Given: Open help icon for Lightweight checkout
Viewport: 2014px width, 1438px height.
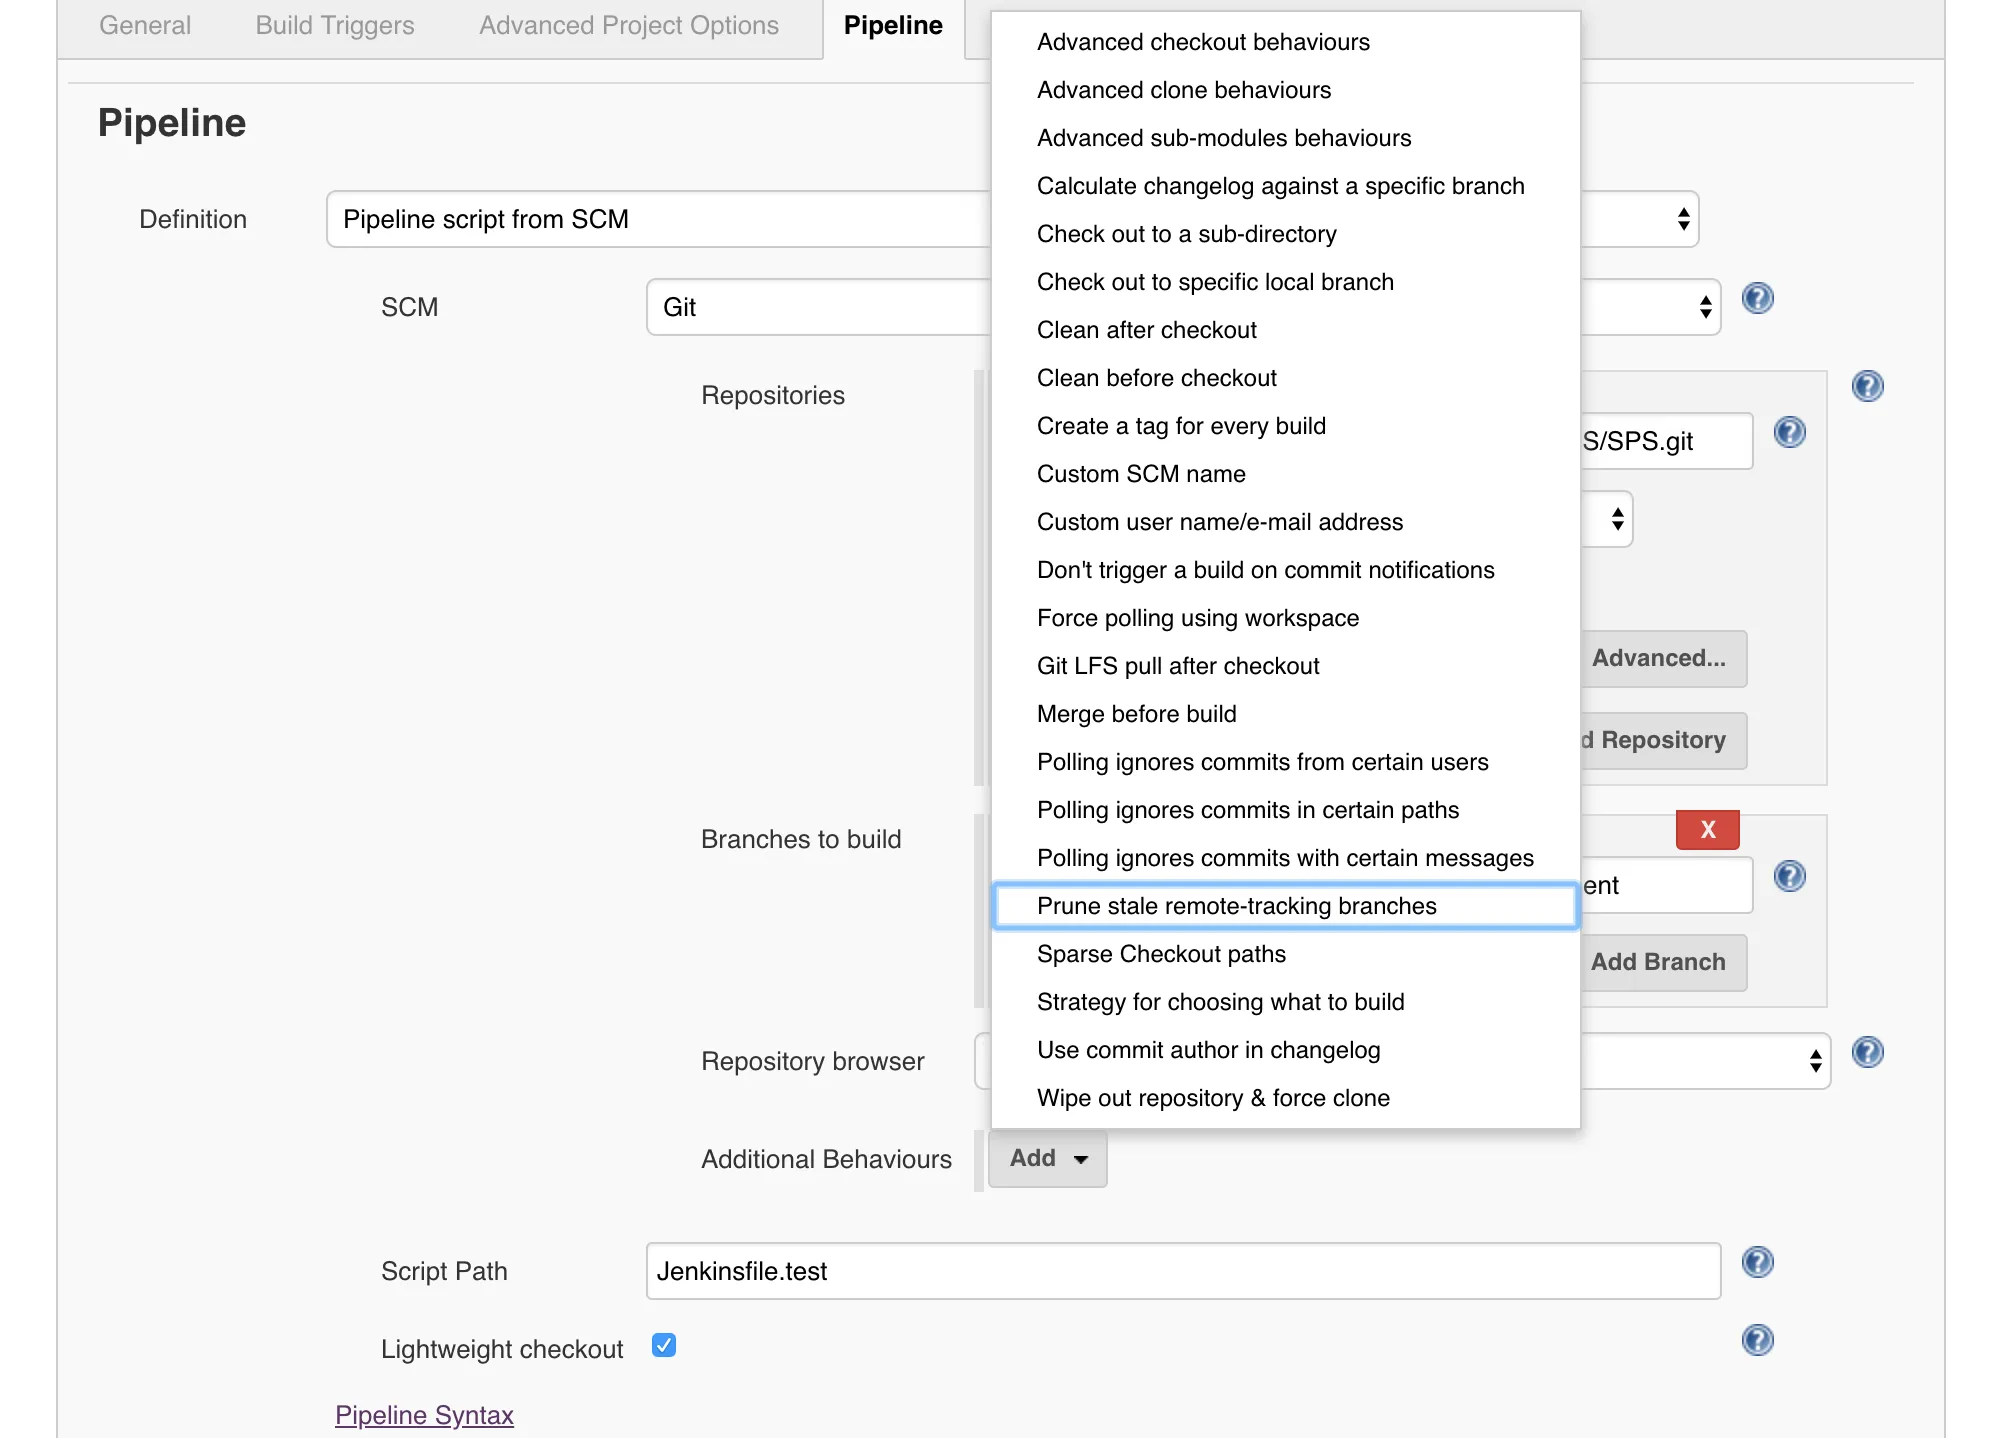Looking at the screenshot, I should coord(1757,1340).
